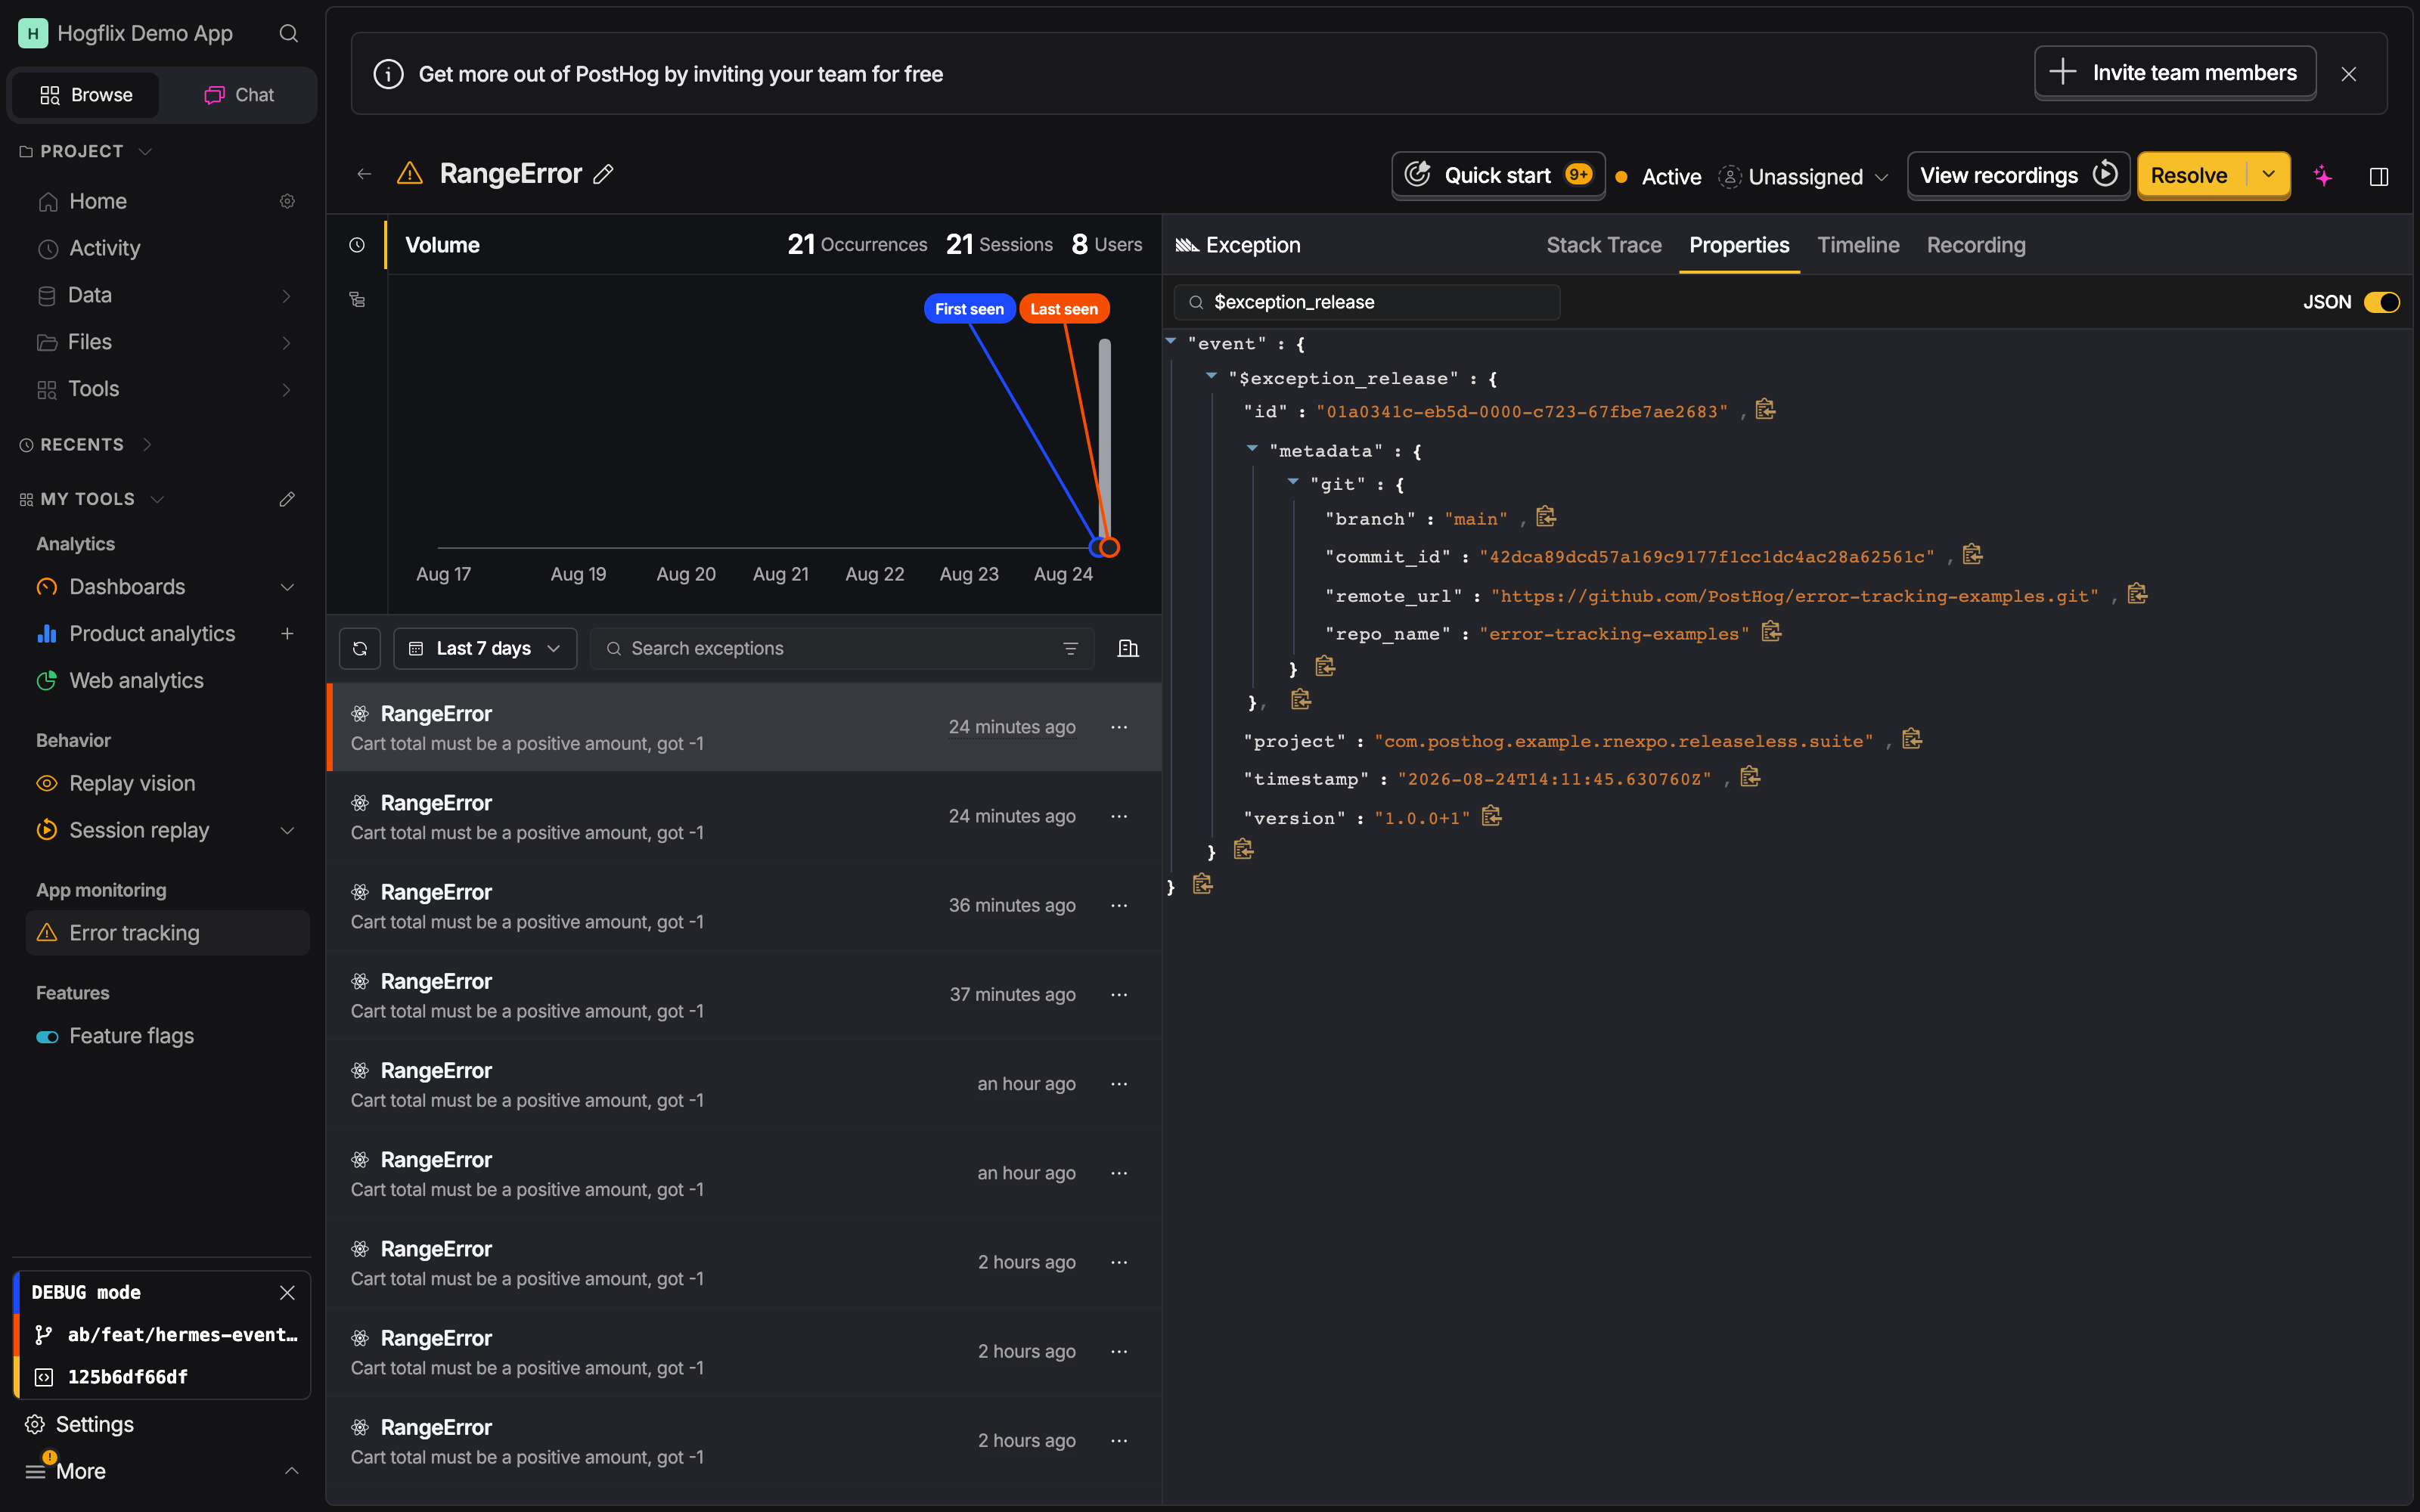Click the clock icon beside Volume

click(x=357, y=245)
